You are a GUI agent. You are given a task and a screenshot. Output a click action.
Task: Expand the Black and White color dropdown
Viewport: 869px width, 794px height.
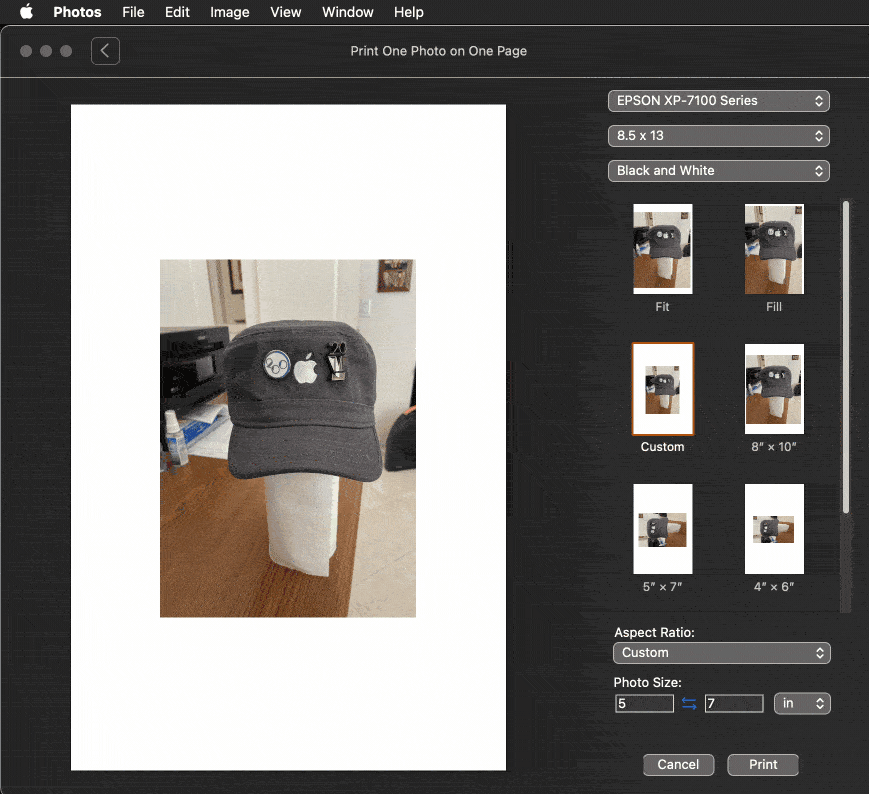(x=718, y=171)
